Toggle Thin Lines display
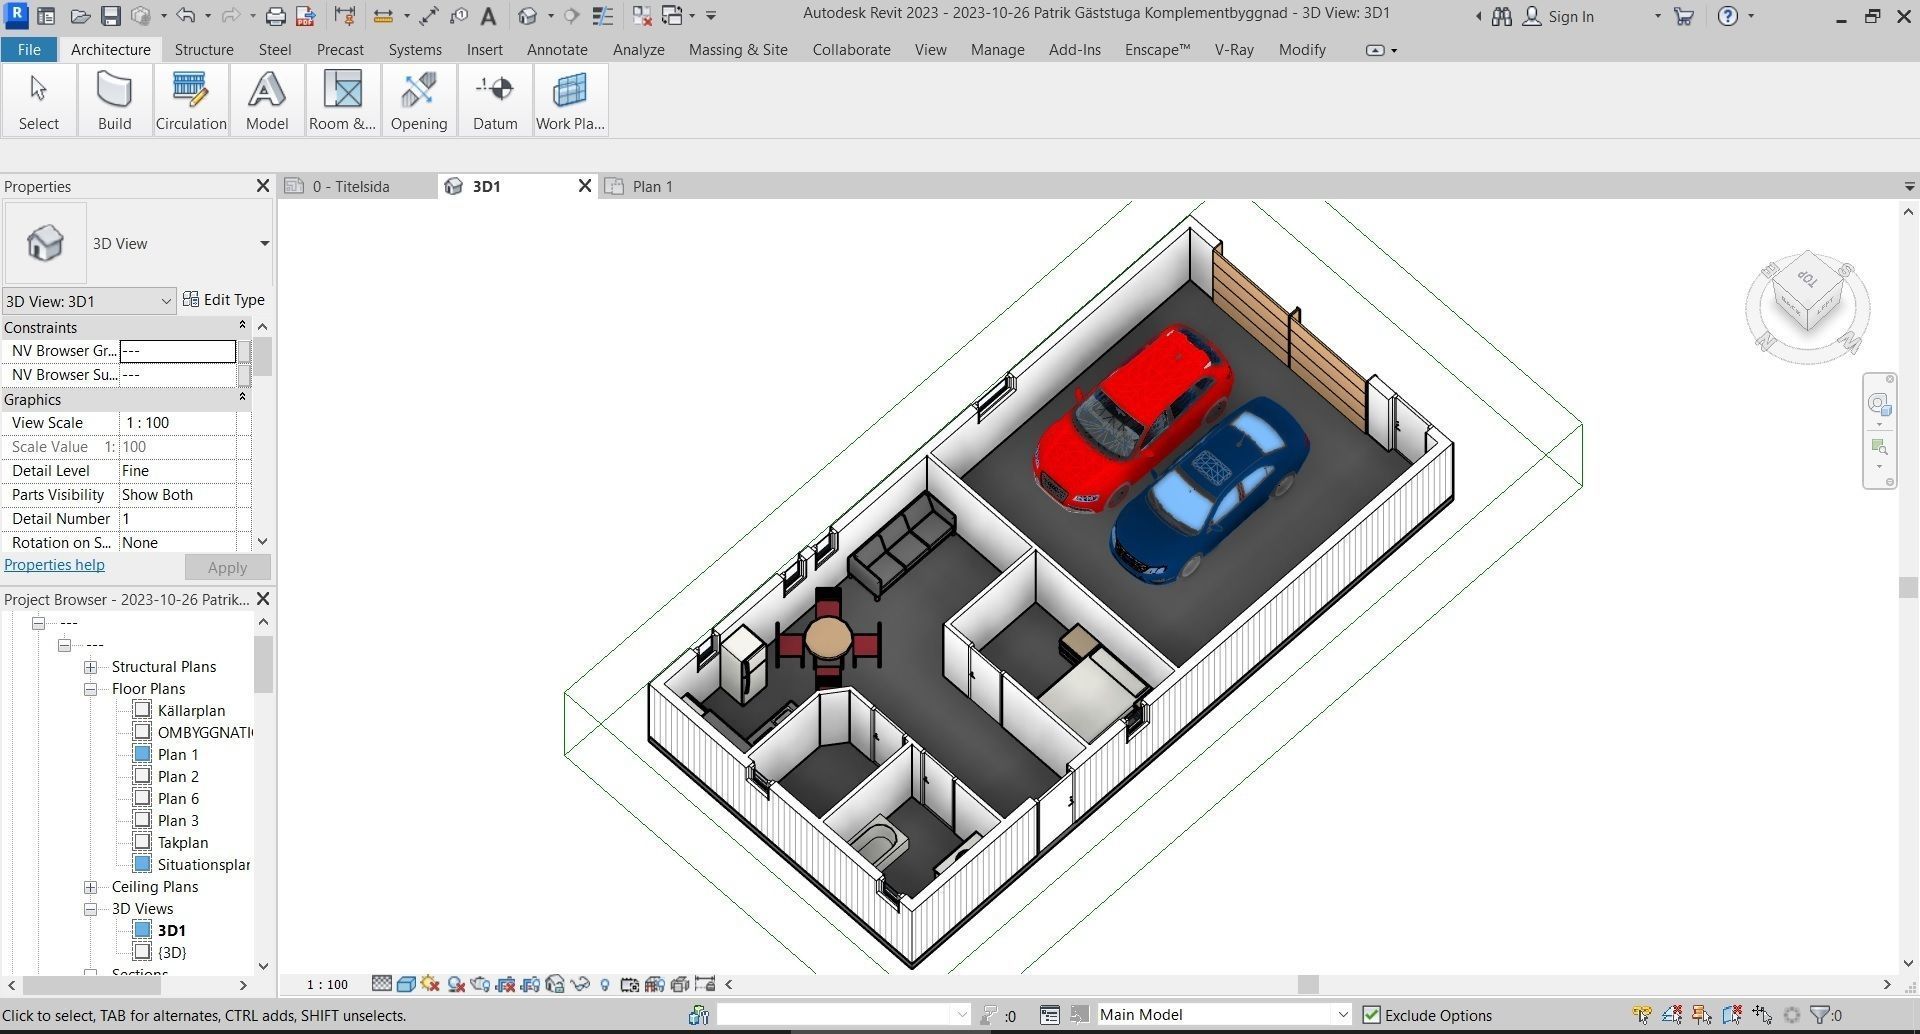Screen dimensions: 1920x1034 (x=602, y=16)
